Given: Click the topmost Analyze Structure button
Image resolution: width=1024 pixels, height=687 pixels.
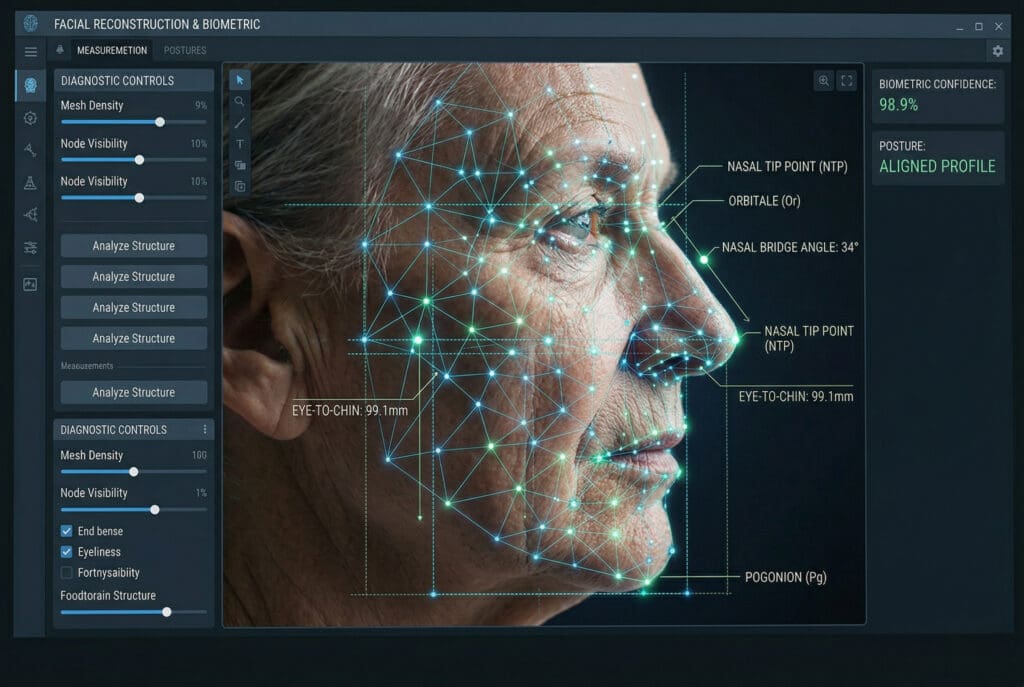Looking at the screenshot, I should 134,246.
